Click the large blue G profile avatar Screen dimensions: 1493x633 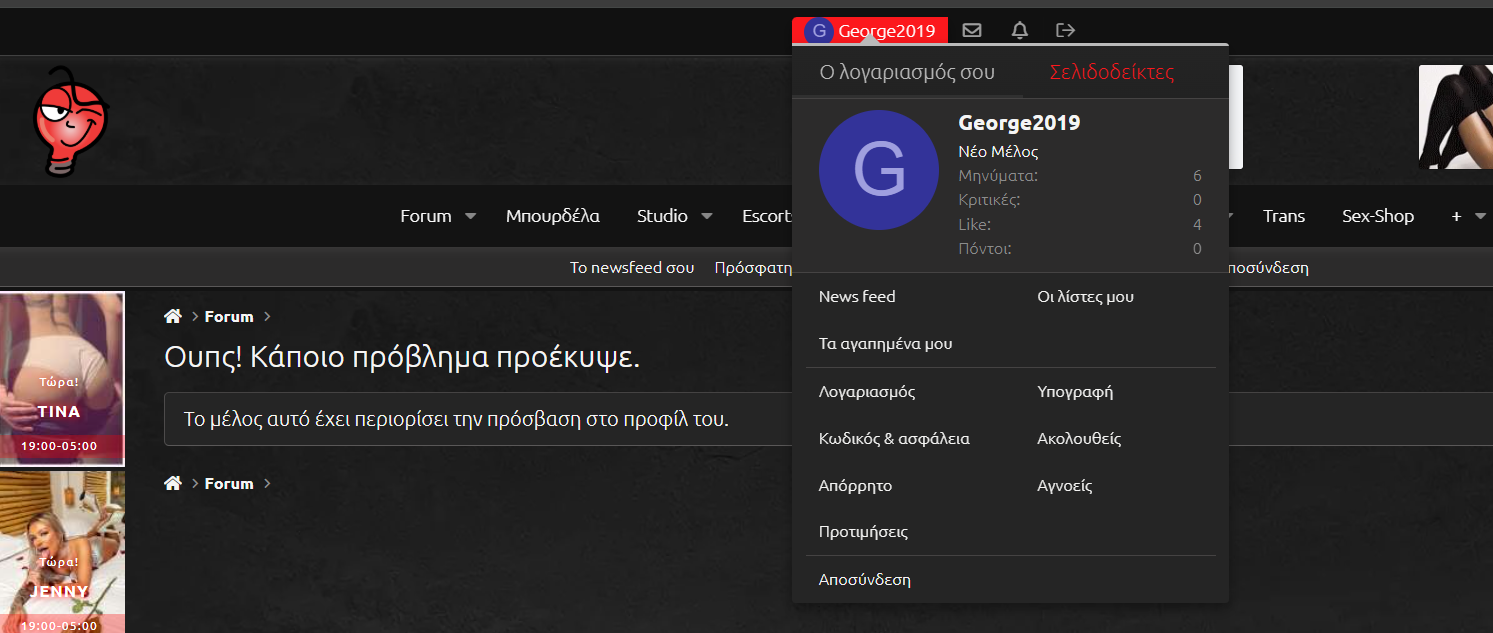pos(878,170)
